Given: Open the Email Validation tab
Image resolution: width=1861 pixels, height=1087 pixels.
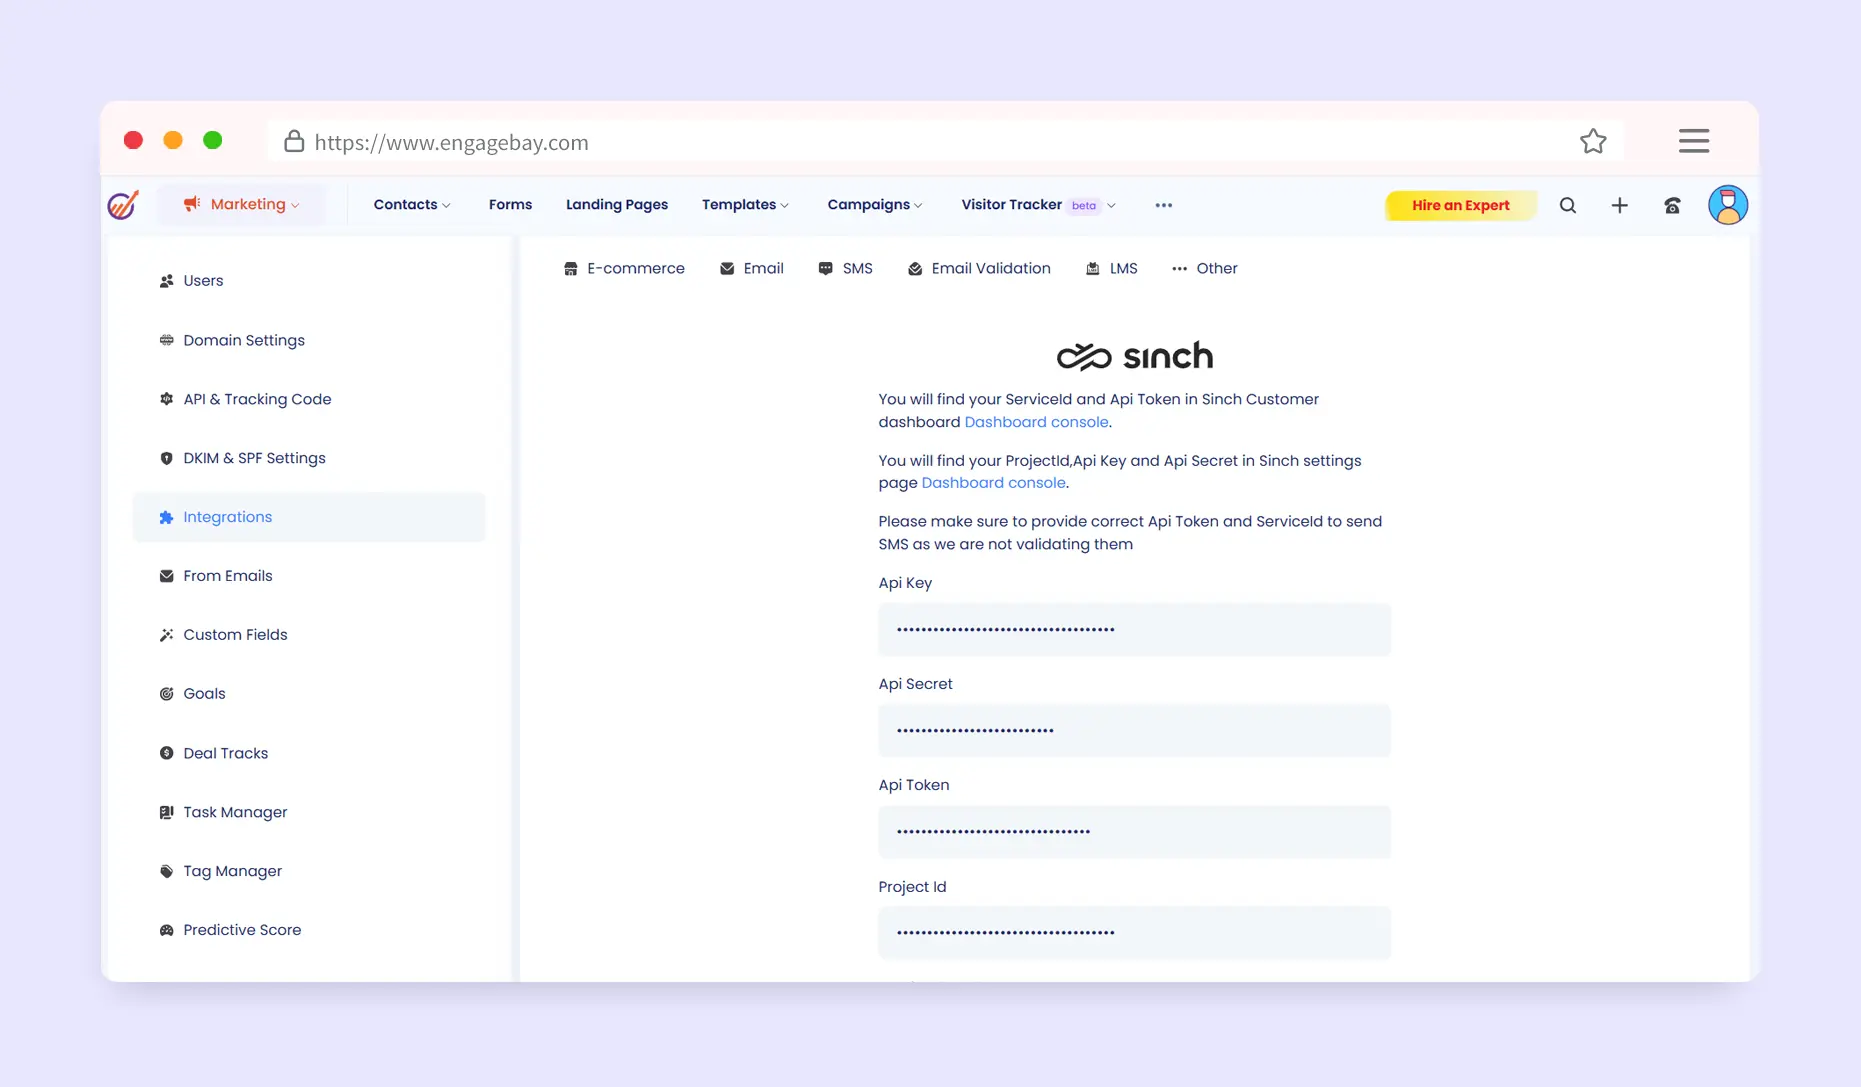Looking at the screenshot, I should point(979,268).
